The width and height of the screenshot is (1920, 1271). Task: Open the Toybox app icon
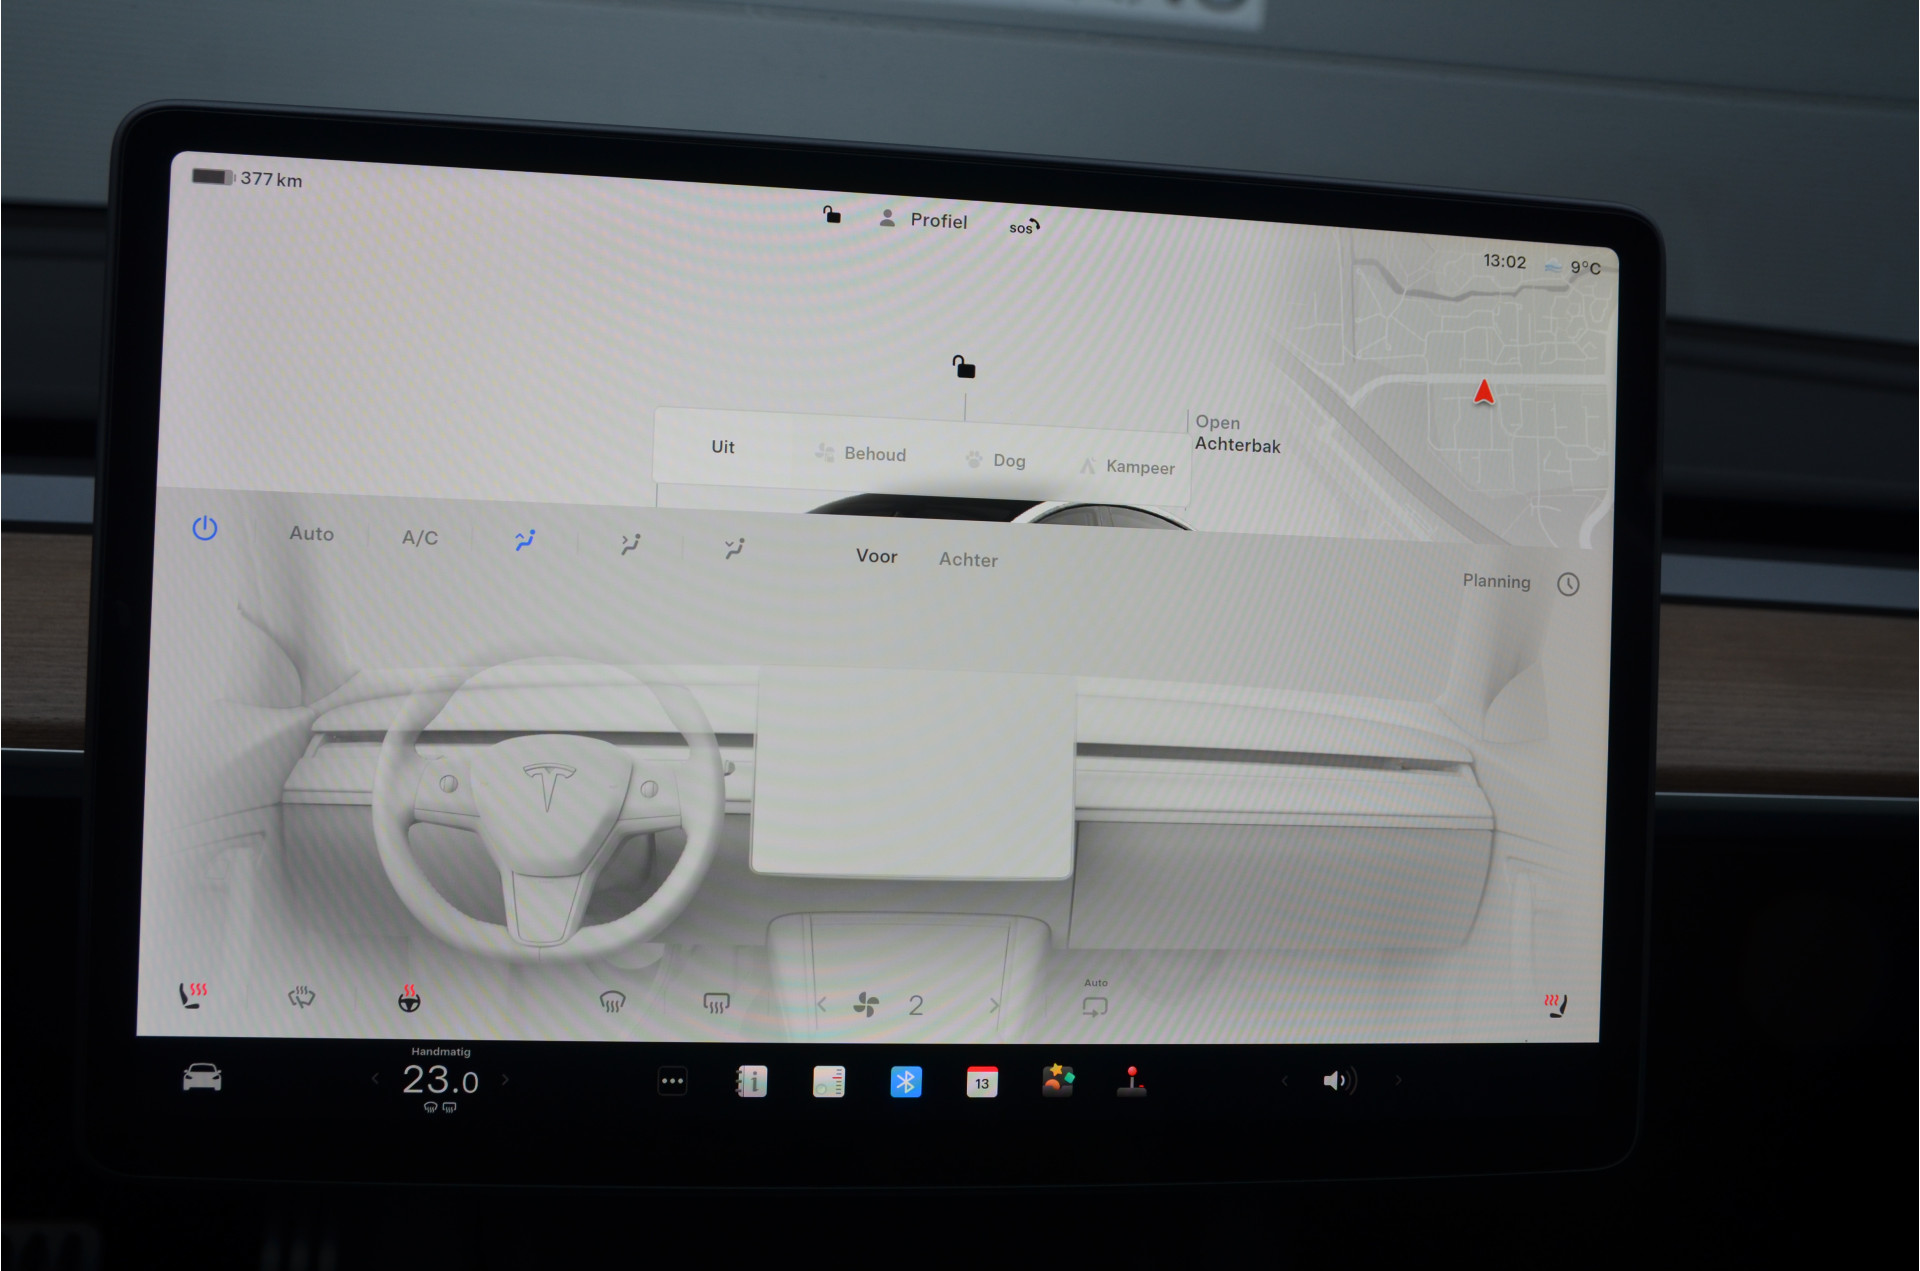(1057, 1081)
